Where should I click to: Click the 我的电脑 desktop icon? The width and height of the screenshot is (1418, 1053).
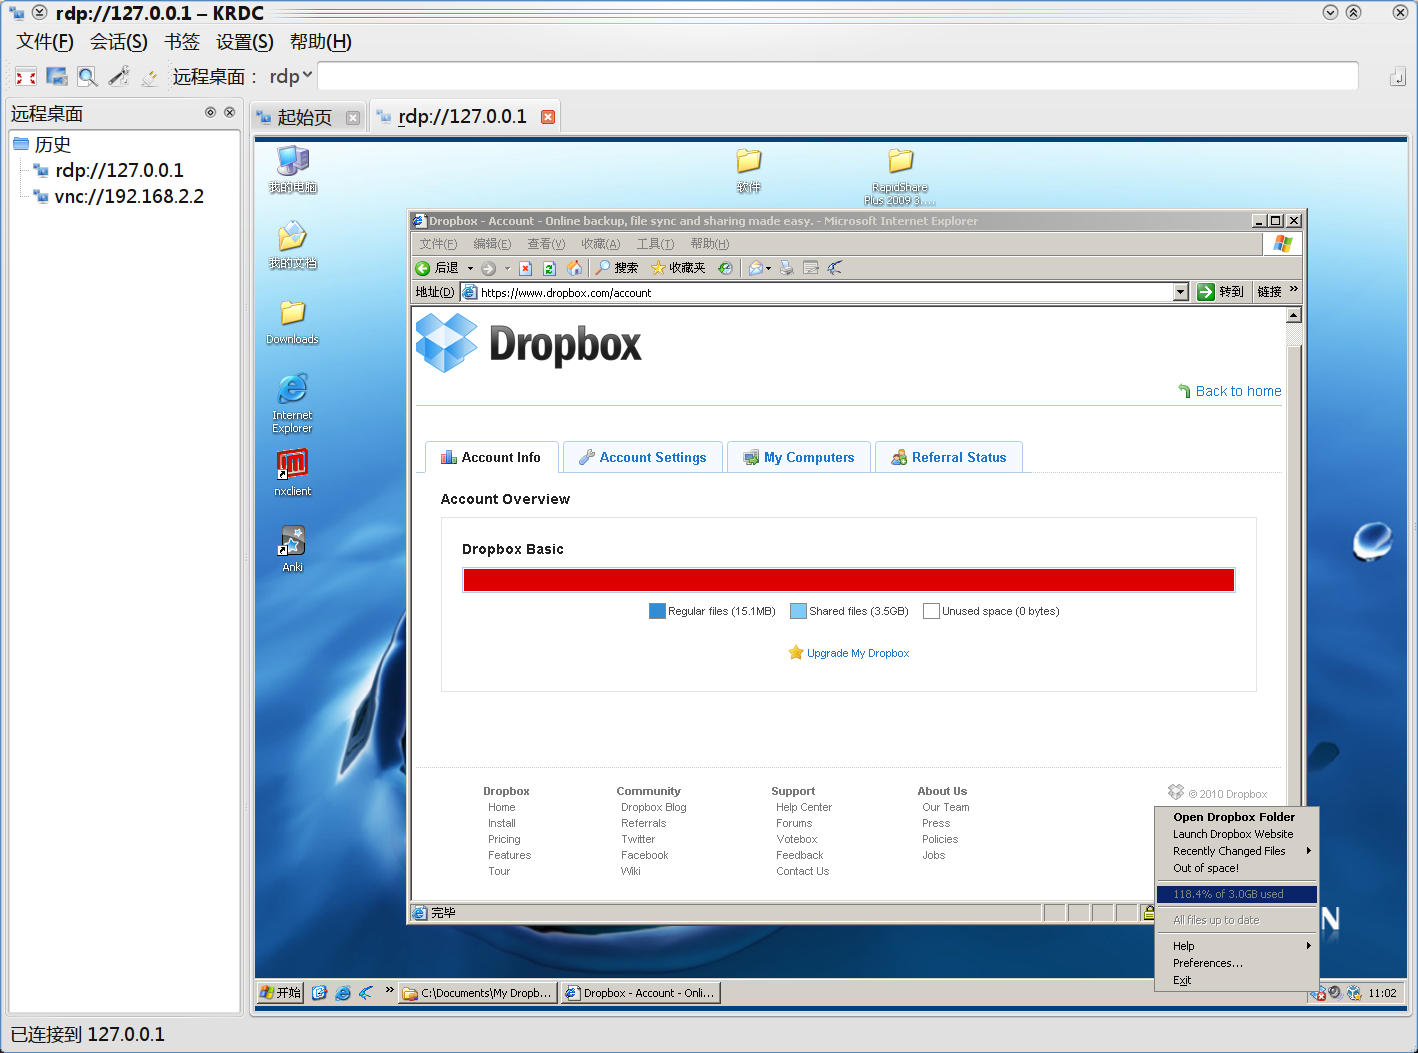293,169
